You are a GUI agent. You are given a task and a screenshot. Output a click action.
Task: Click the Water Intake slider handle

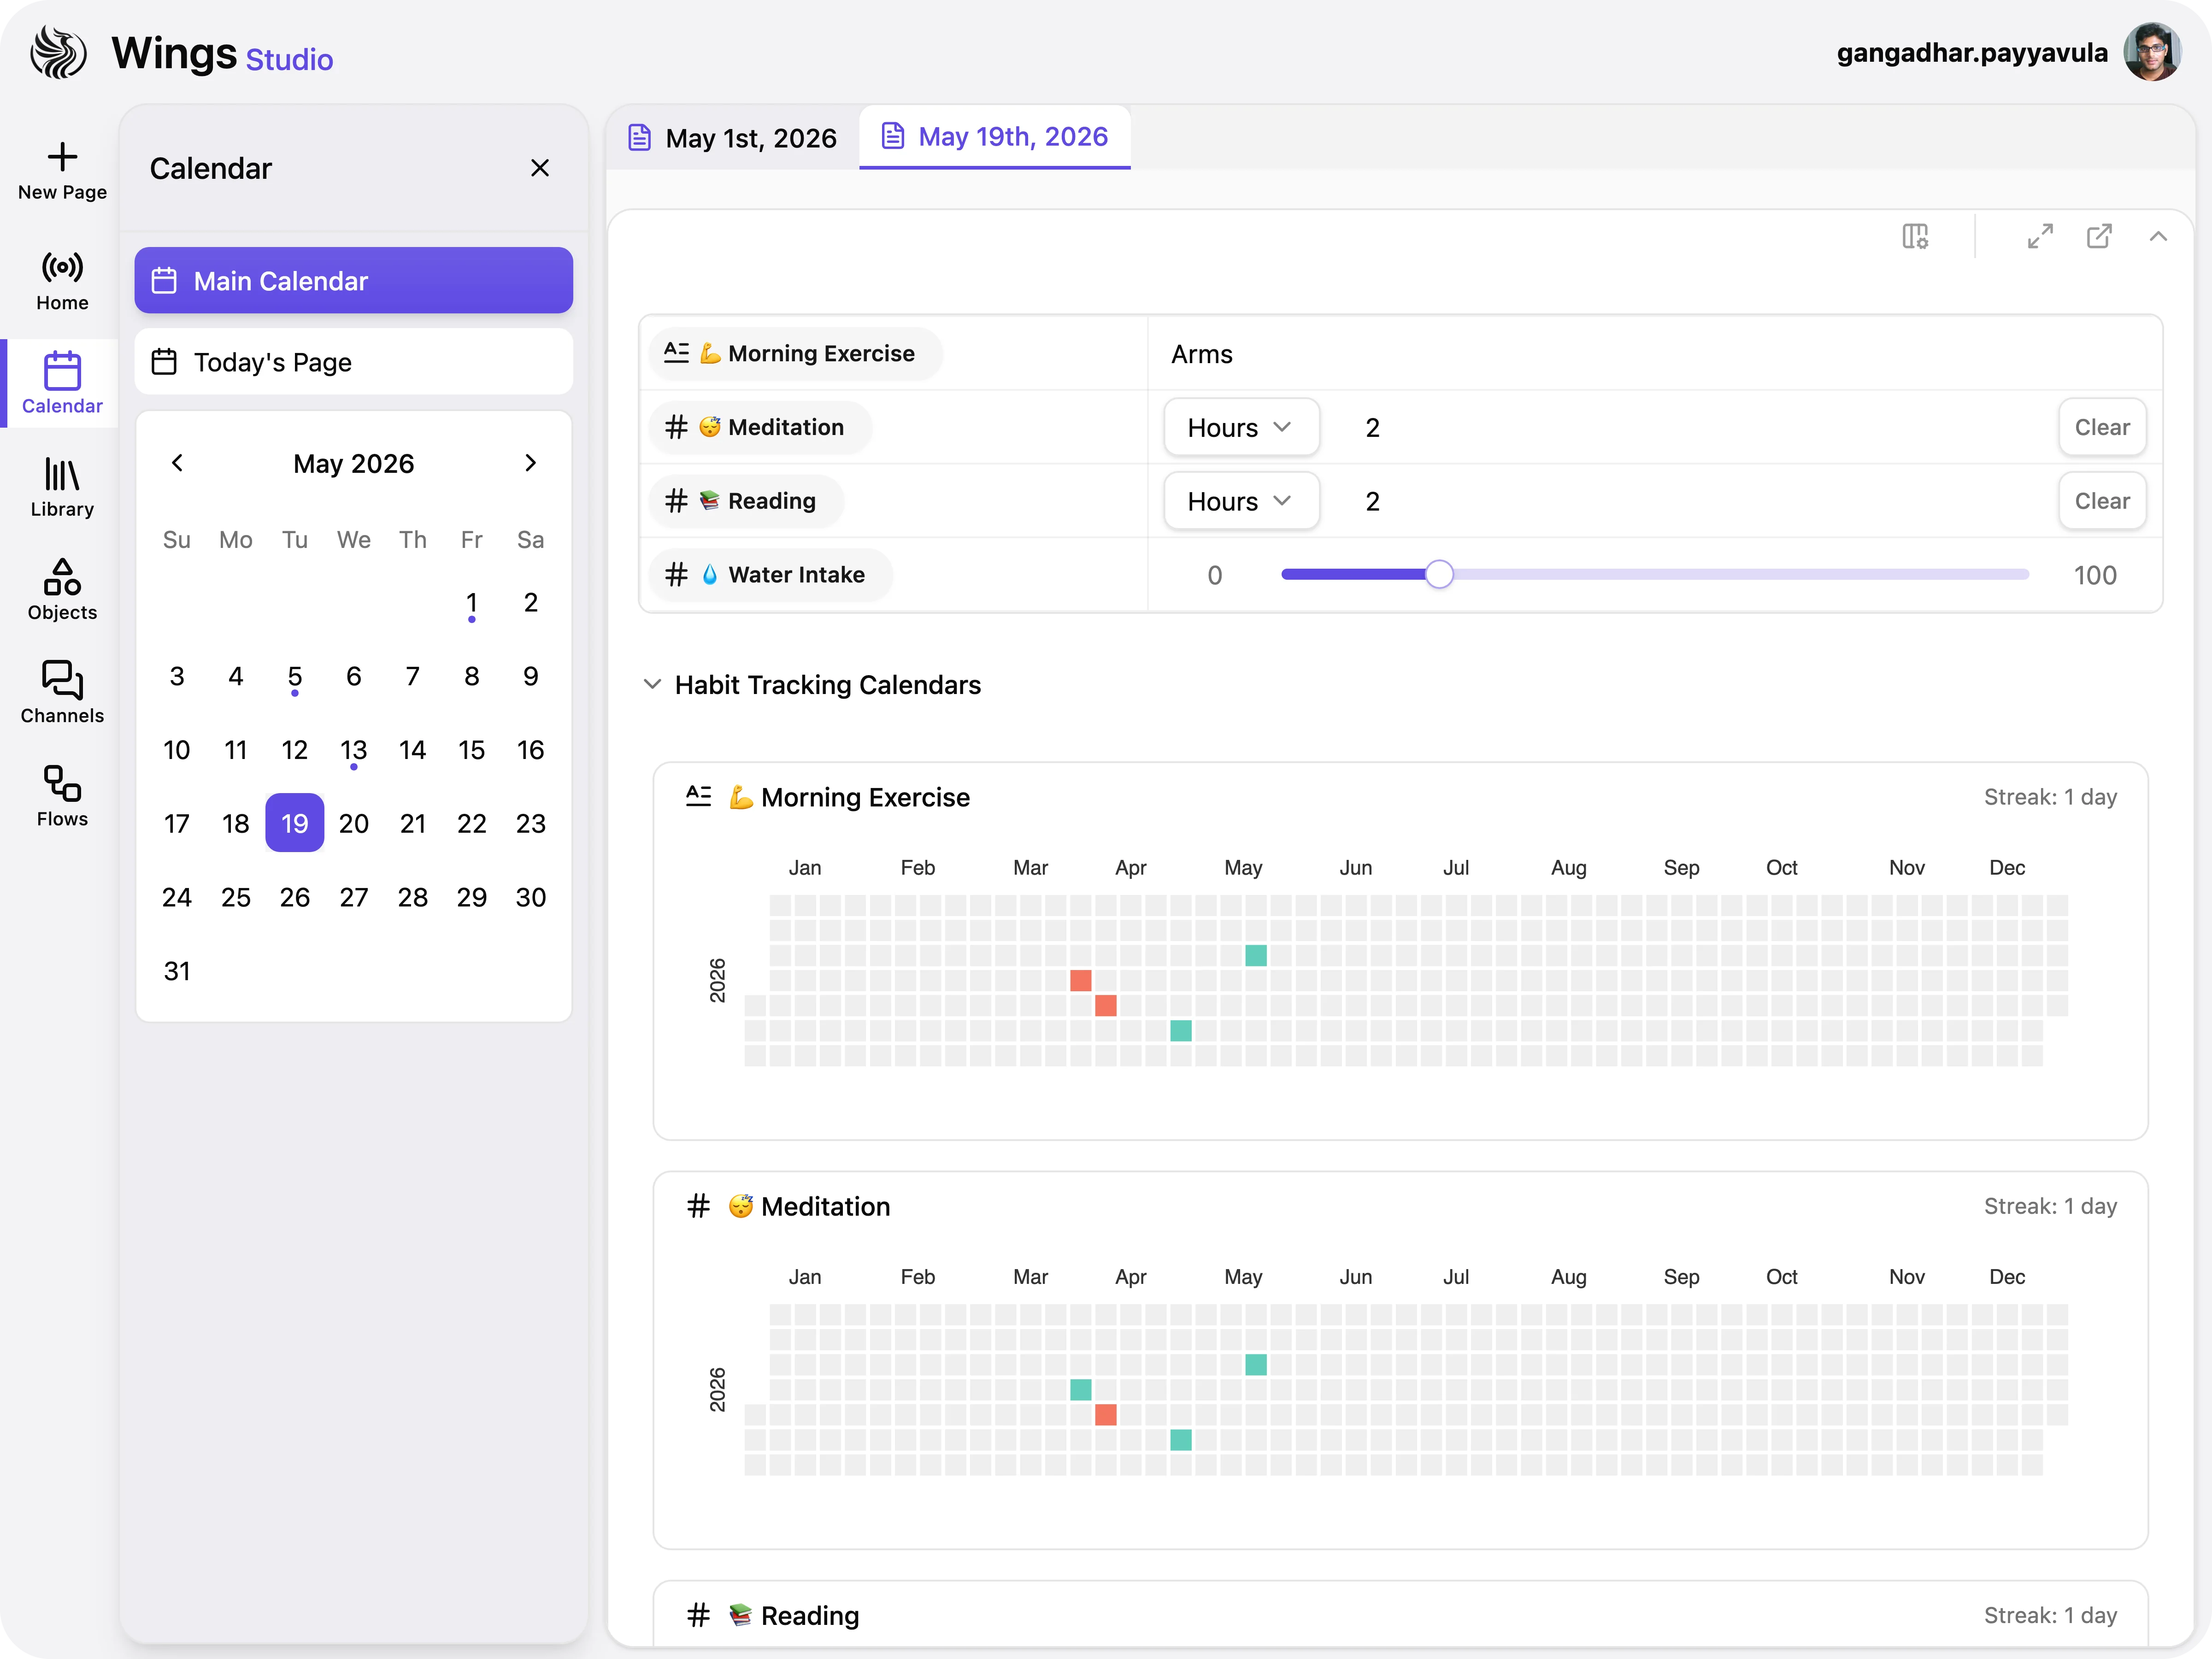[x=1439, y=575]
